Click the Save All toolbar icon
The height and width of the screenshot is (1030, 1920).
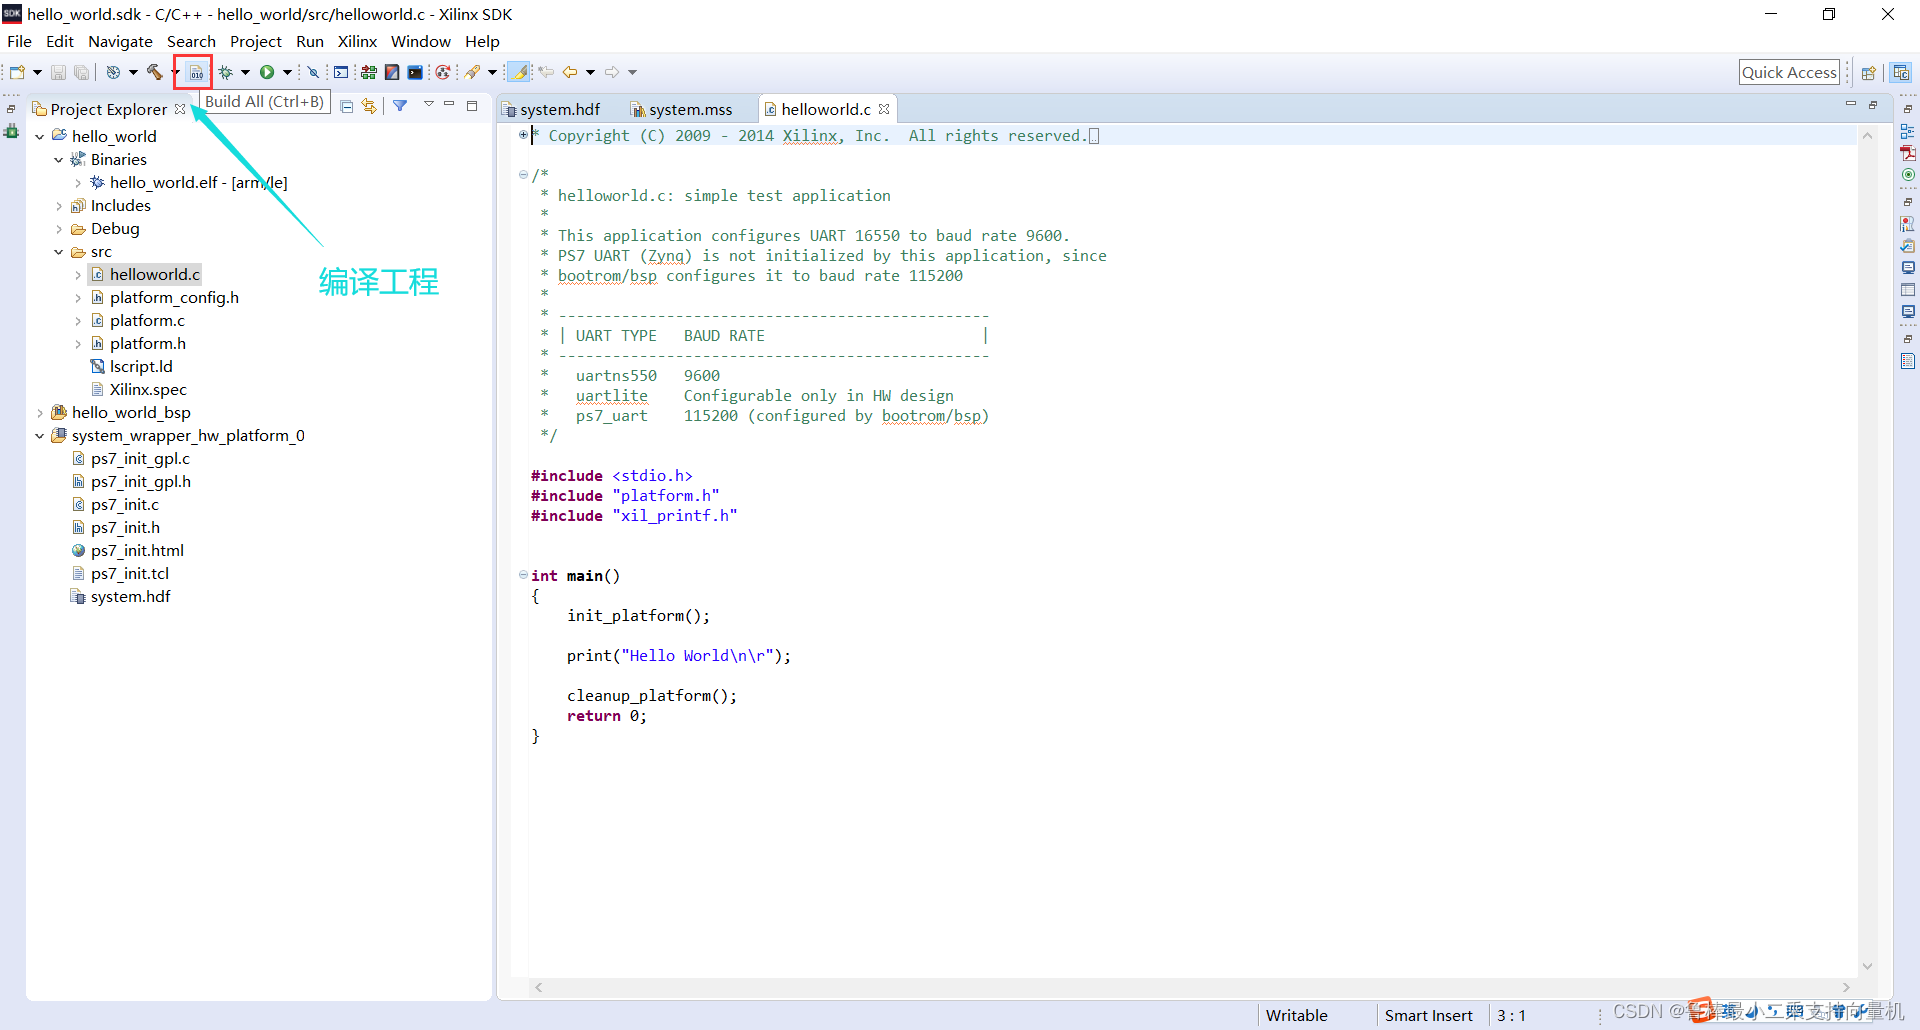[82, 72]
